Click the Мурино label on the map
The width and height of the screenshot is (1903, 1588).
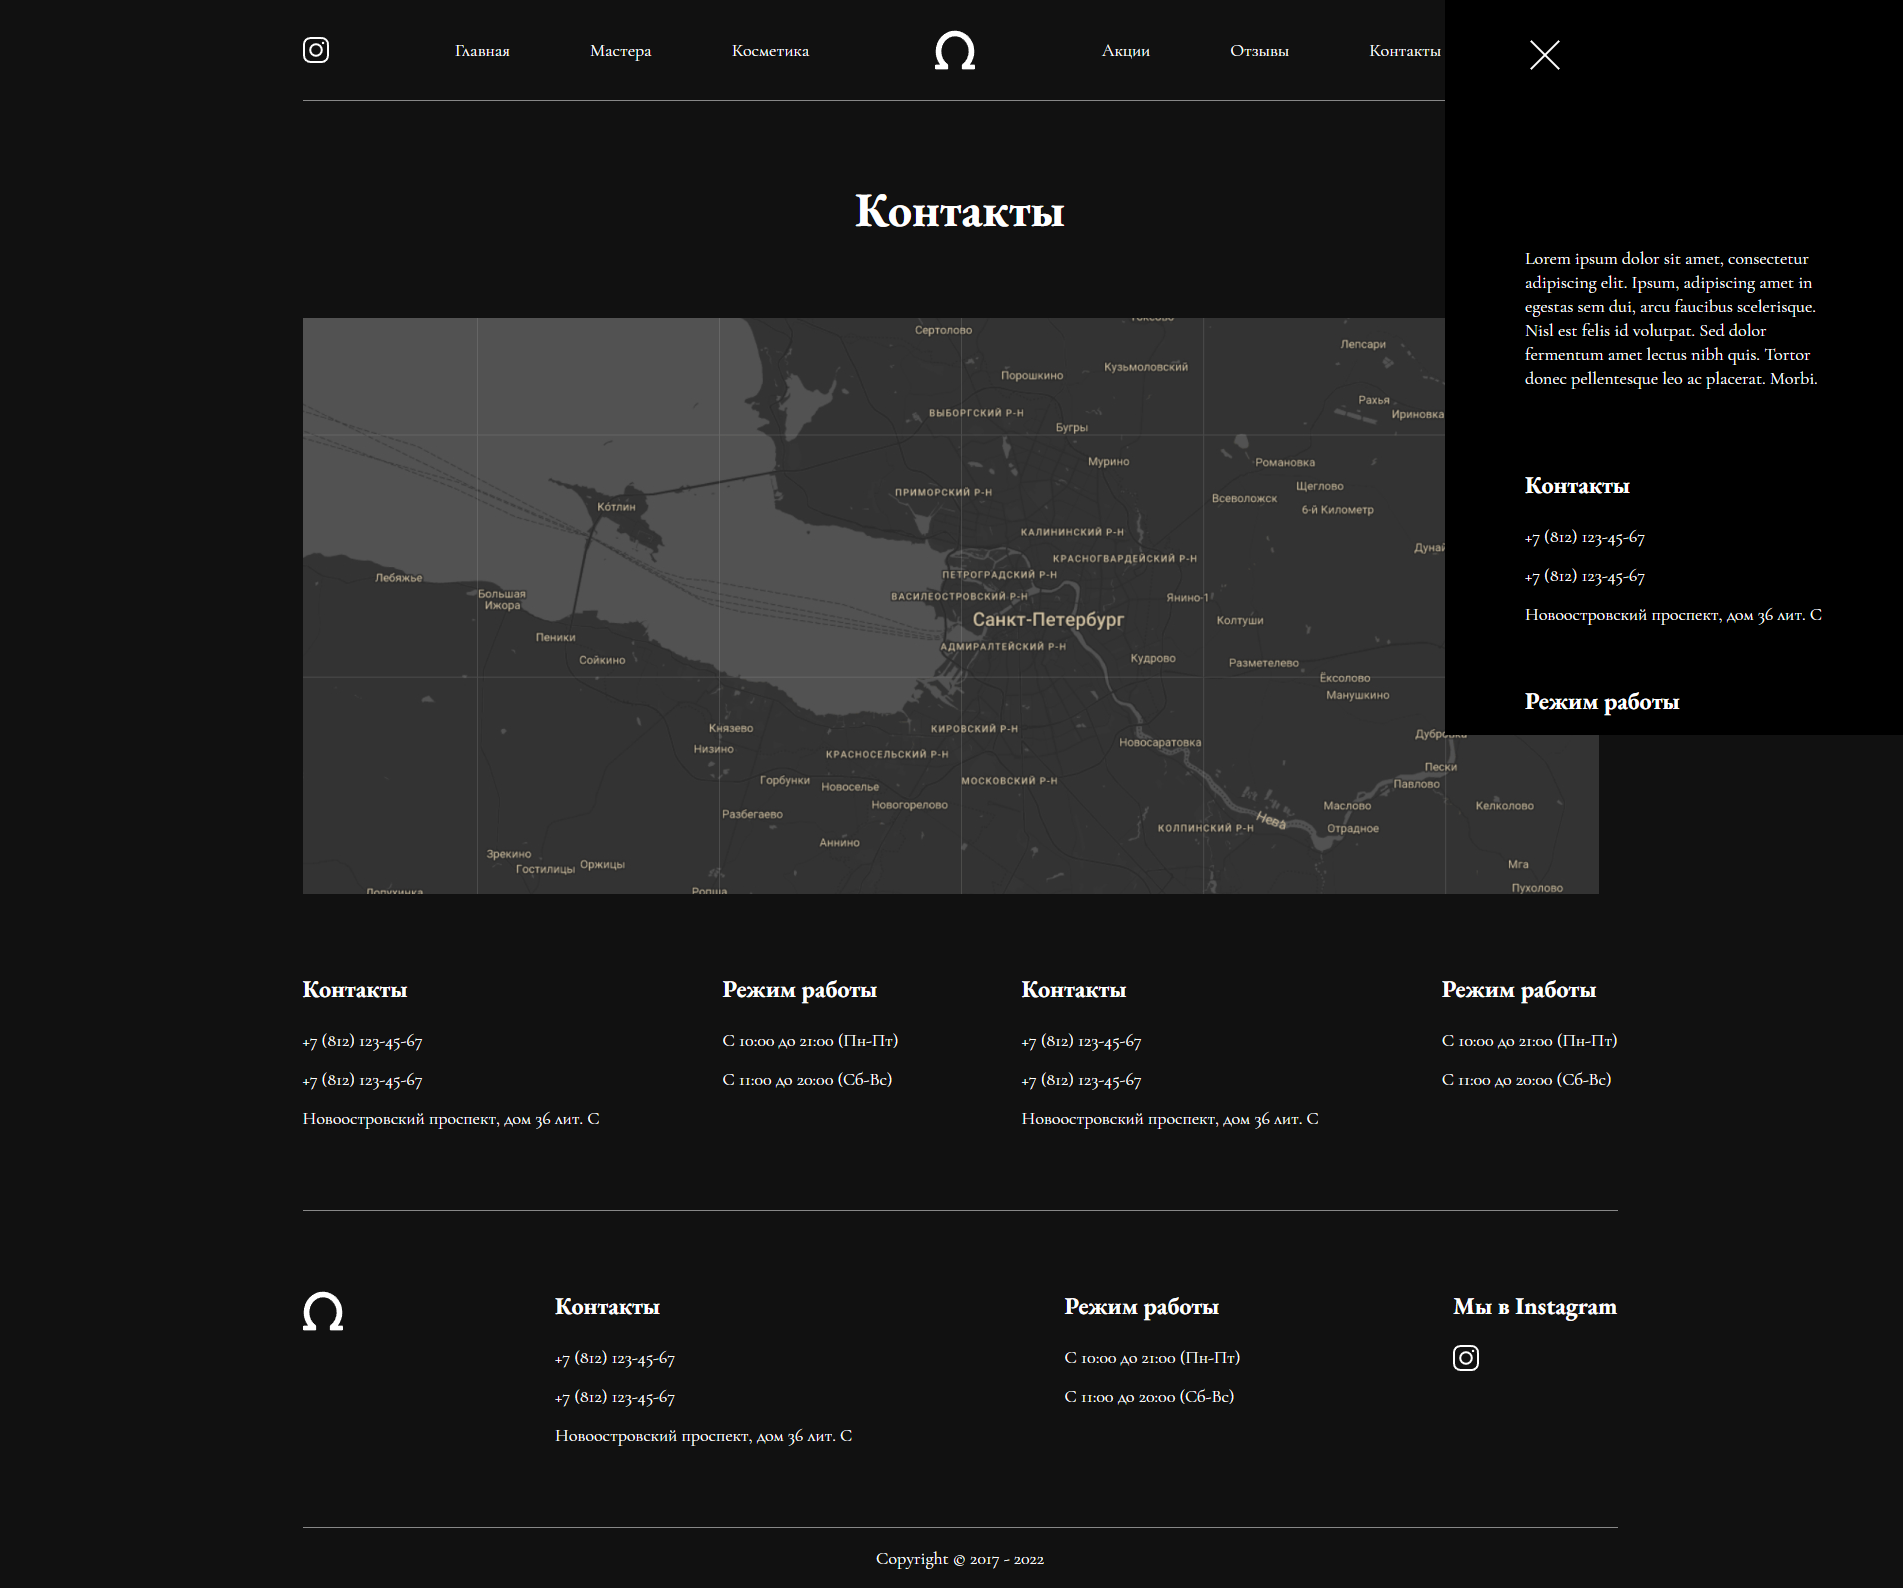(x=1108, y=462)
